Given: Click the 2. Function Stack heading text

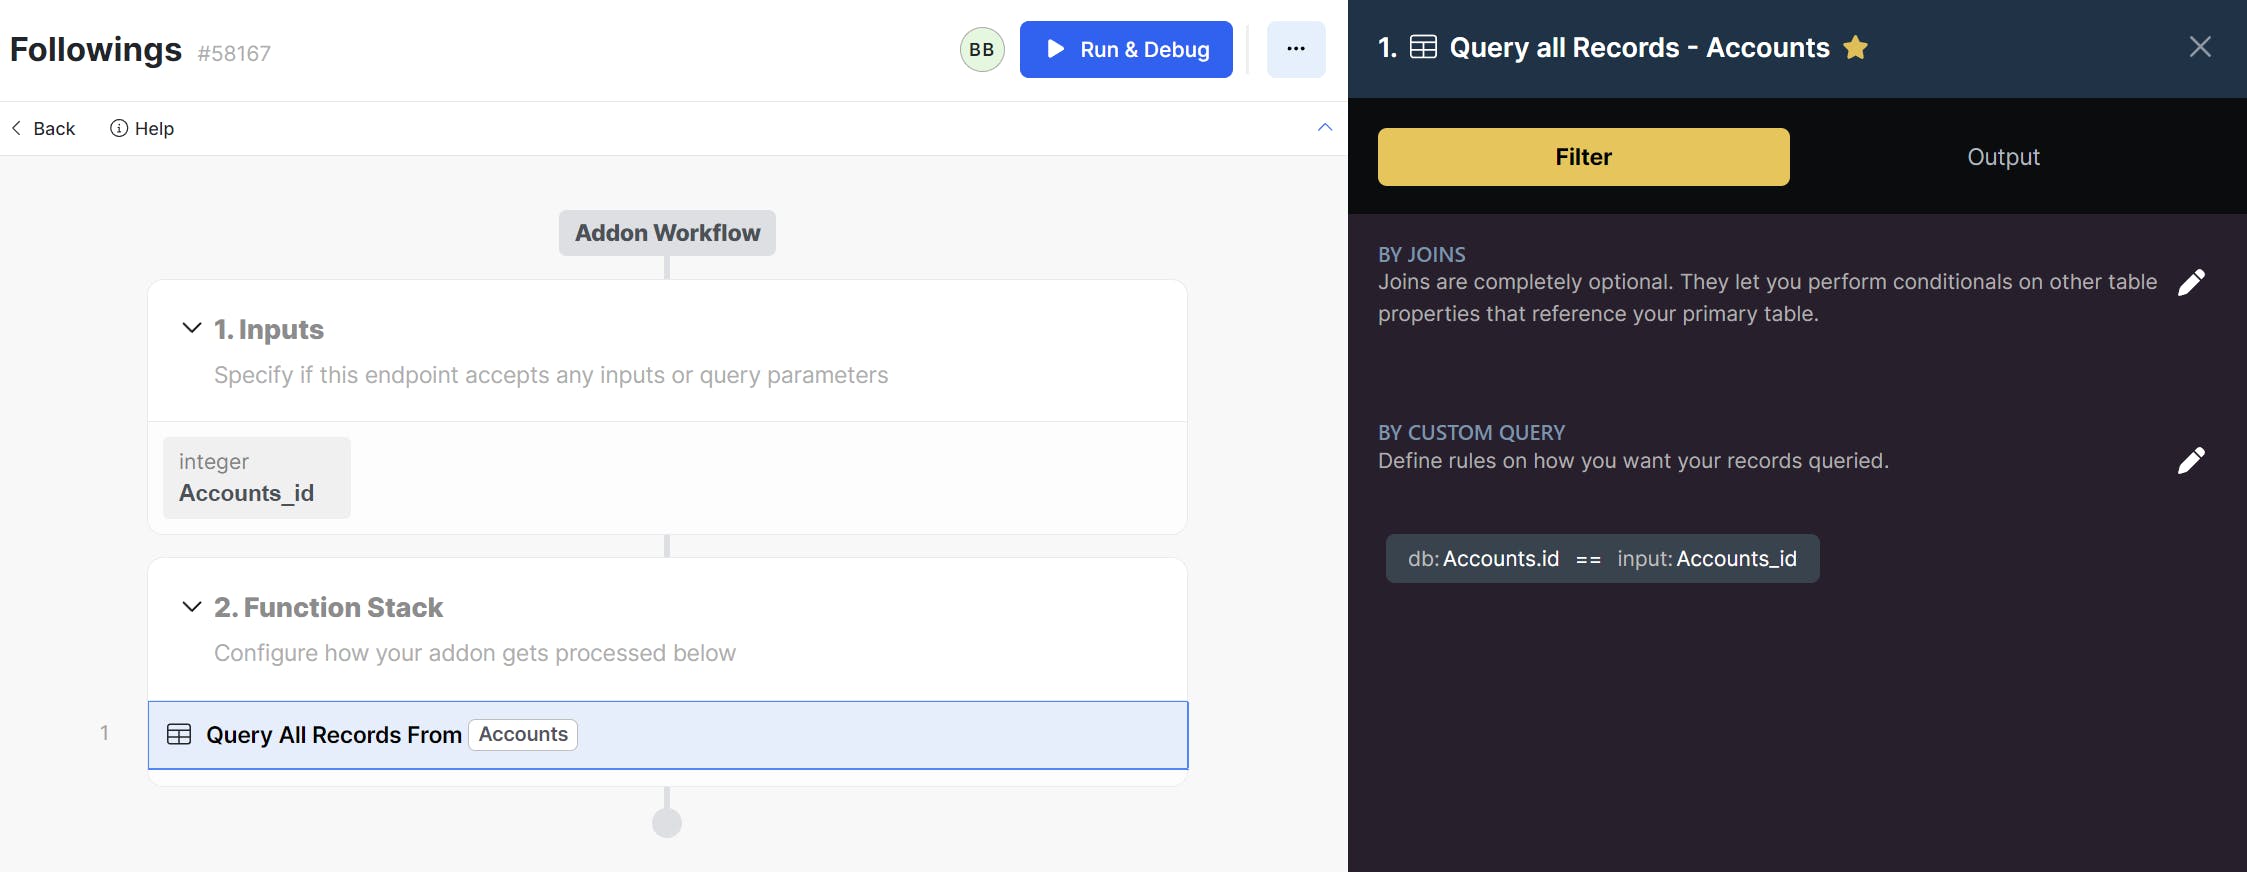Looking at the screenshot, I should (328, 607).
